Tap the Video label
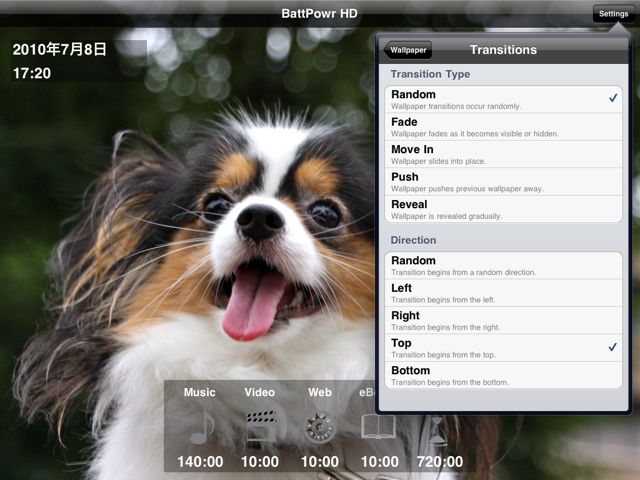Screen dimensions: 640x480 coord(260,392)
